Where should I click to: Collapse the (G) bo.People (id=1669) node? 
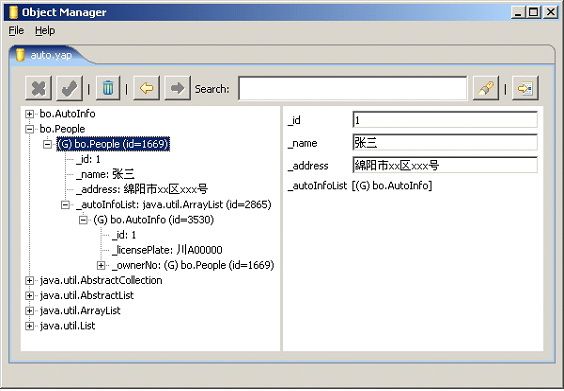click(47, 144)
